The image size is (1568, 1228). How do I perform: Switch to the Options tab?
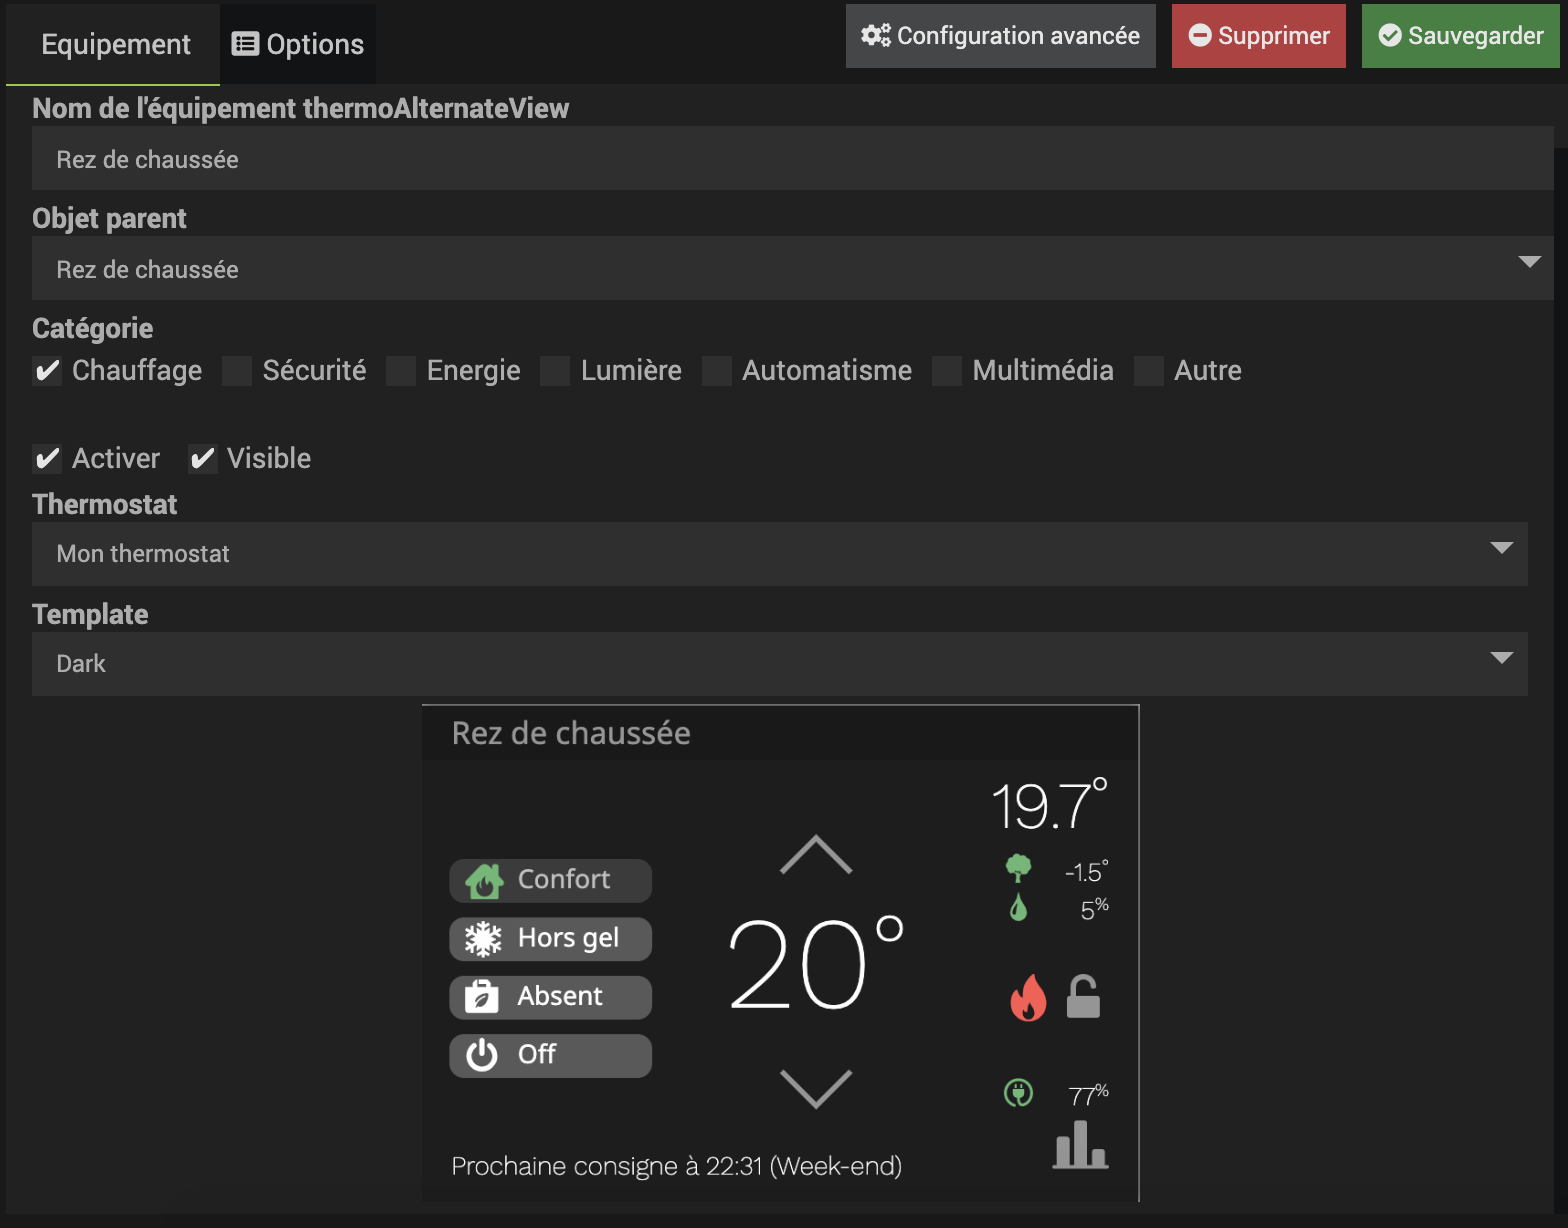click(298, 44)
